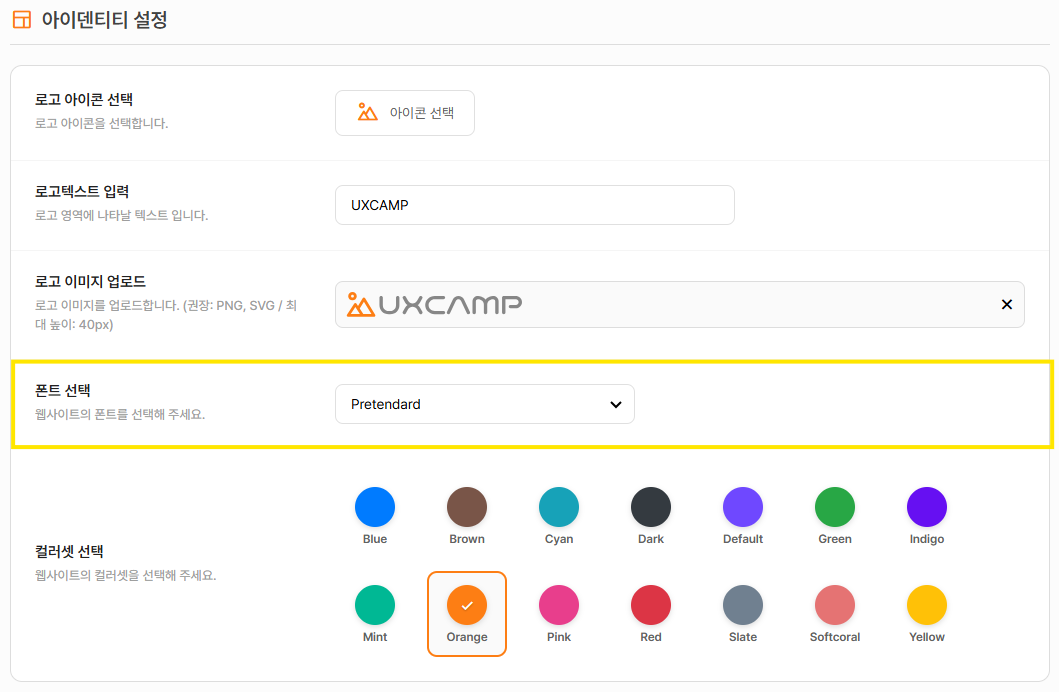Click the logo text input field
The height and width of the screenshot is (692, 1059).
click(x=534, y=205)
